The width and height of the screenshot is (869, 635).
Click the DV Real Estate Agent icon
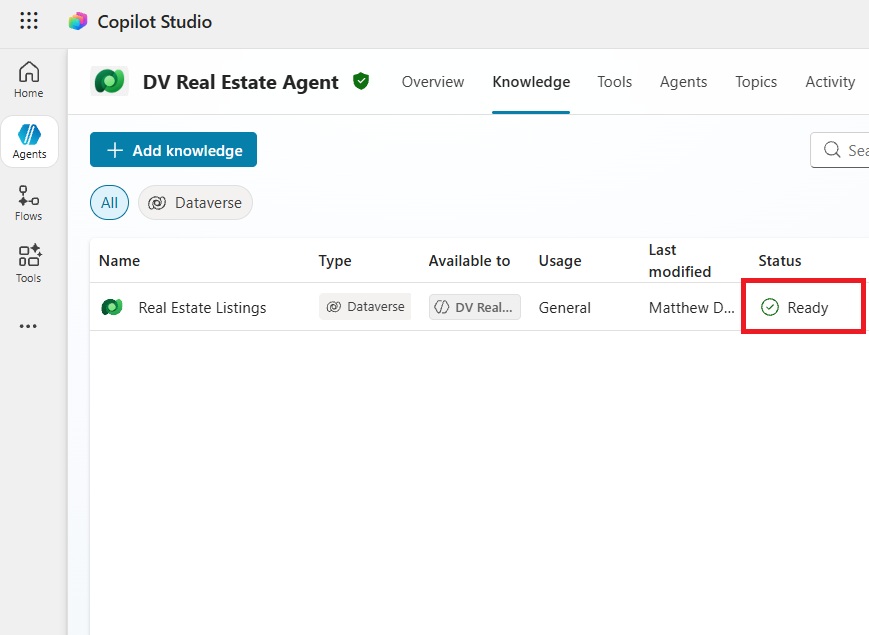(x=109, y=82)
